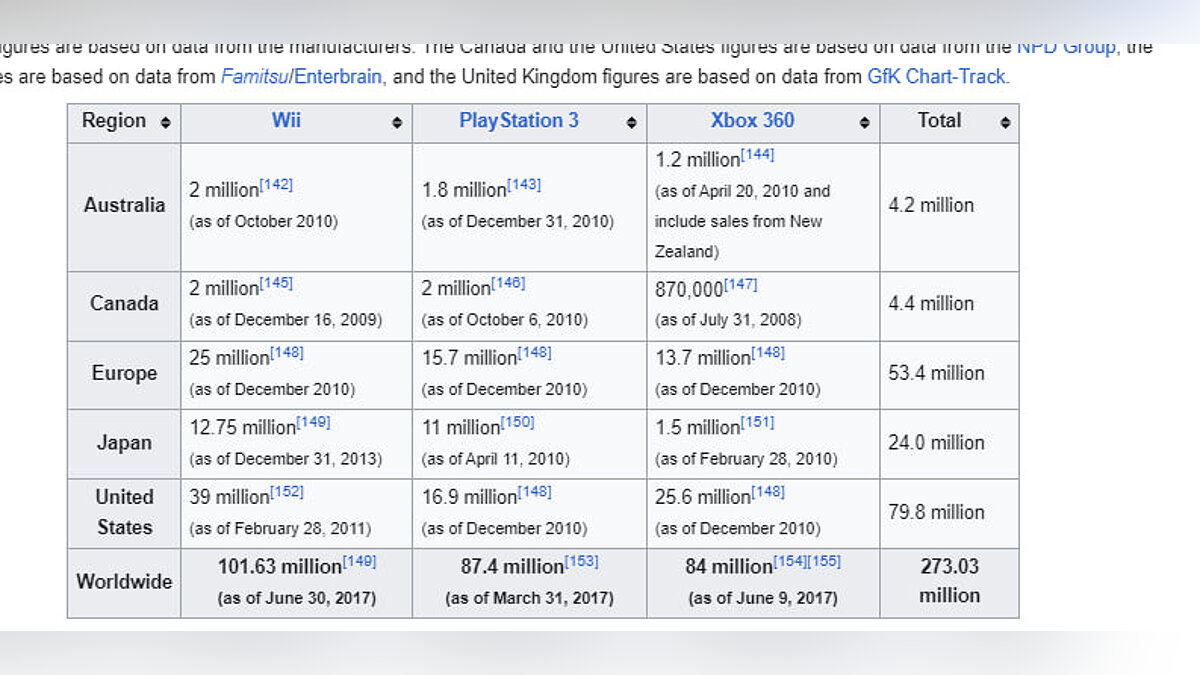Click citation 155 for worldwide Xbox 360

[824, 561]
